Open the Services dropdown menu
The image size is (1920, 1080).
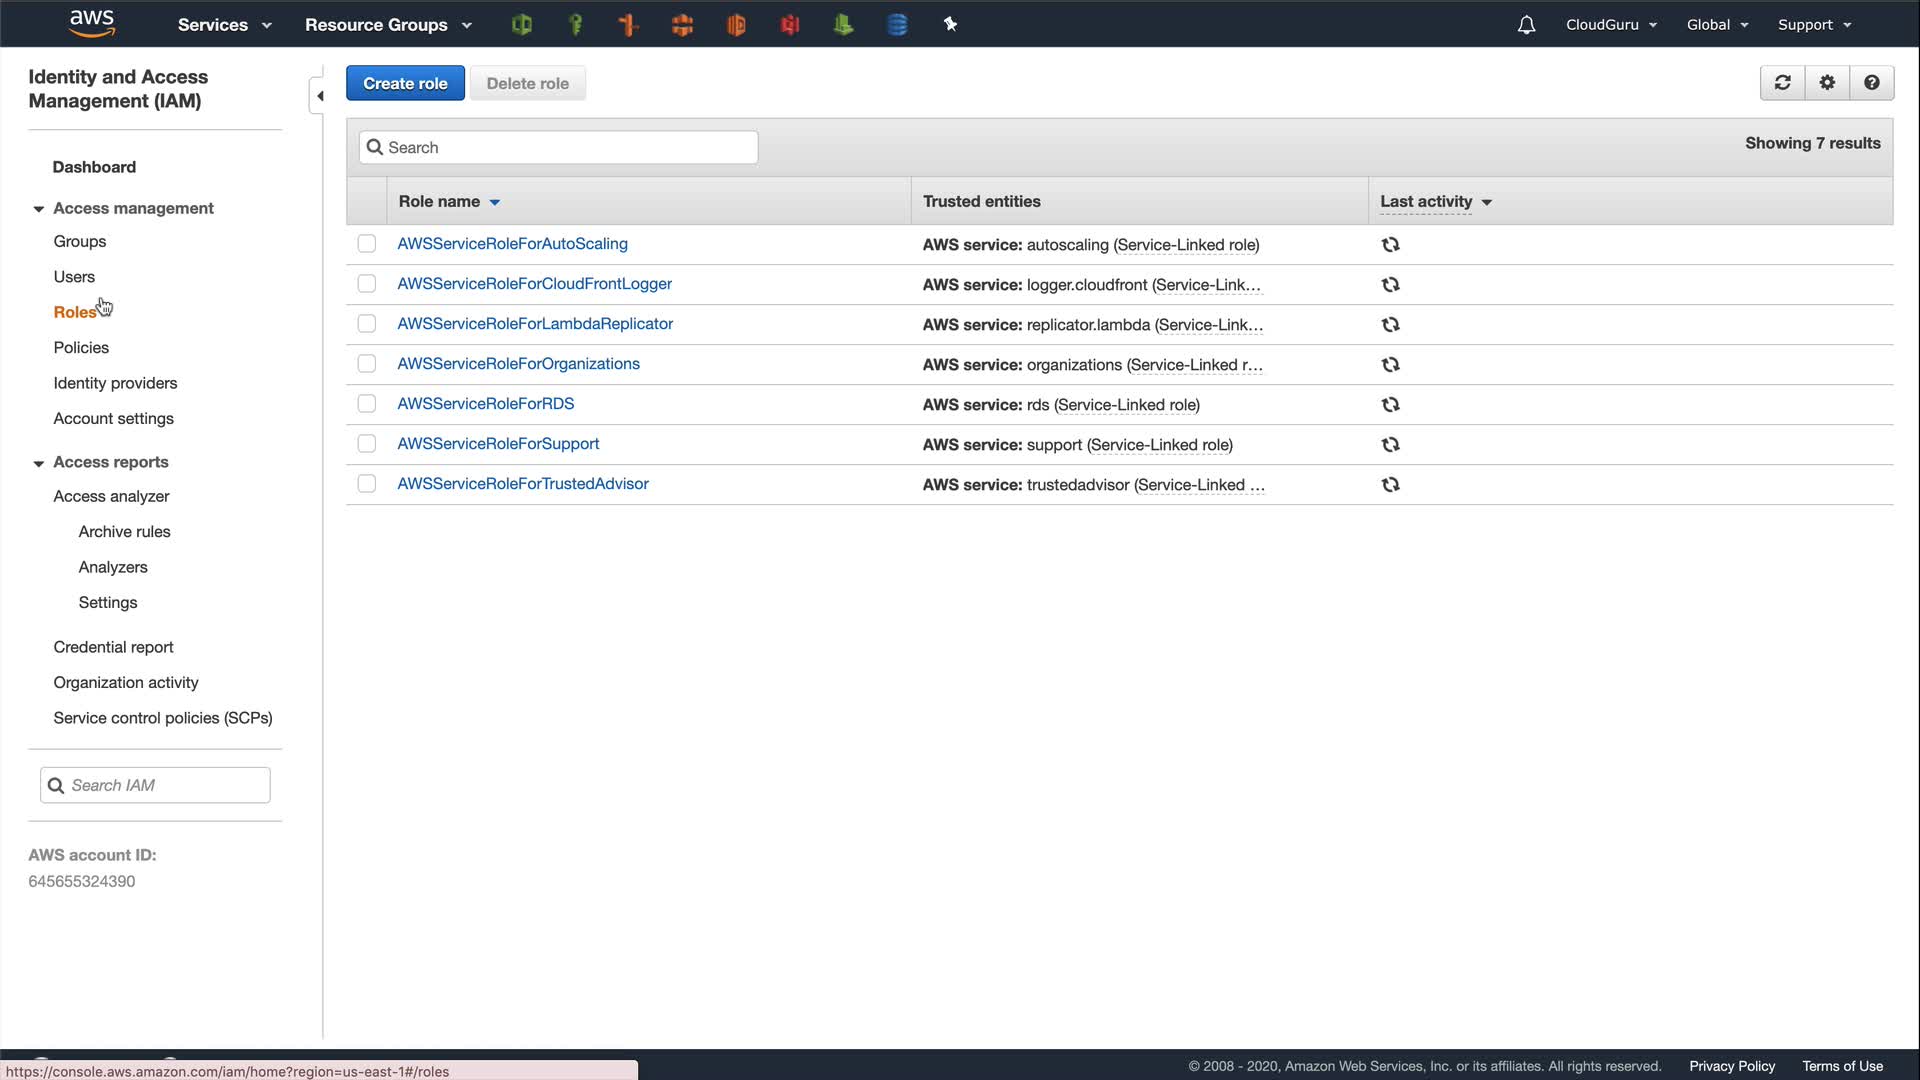tap(224, 25)
